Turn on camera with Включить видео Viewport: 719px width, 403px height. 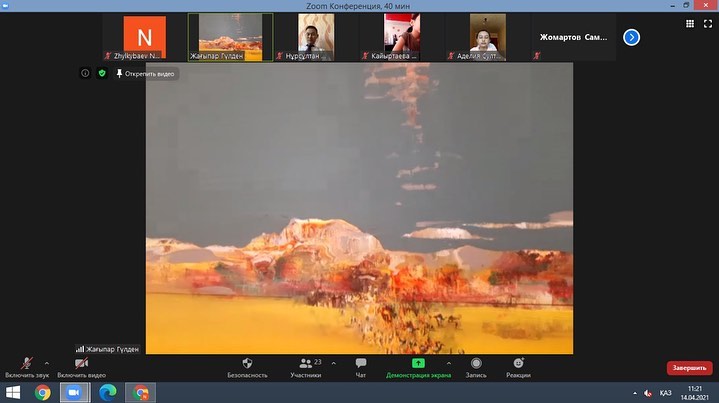tap(81, 368)
